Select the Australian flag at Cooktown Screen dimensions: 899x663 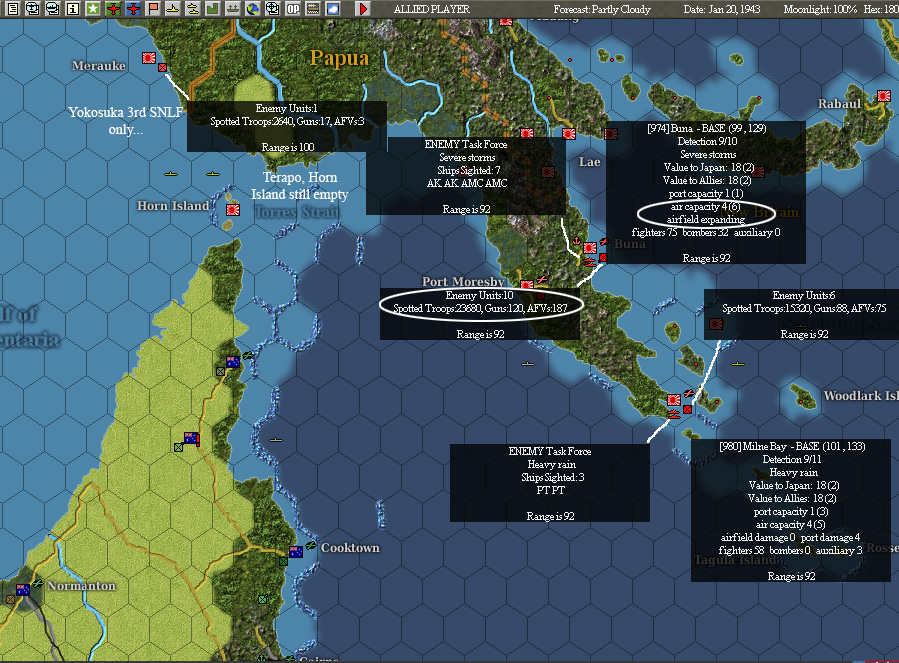(296, 552)
